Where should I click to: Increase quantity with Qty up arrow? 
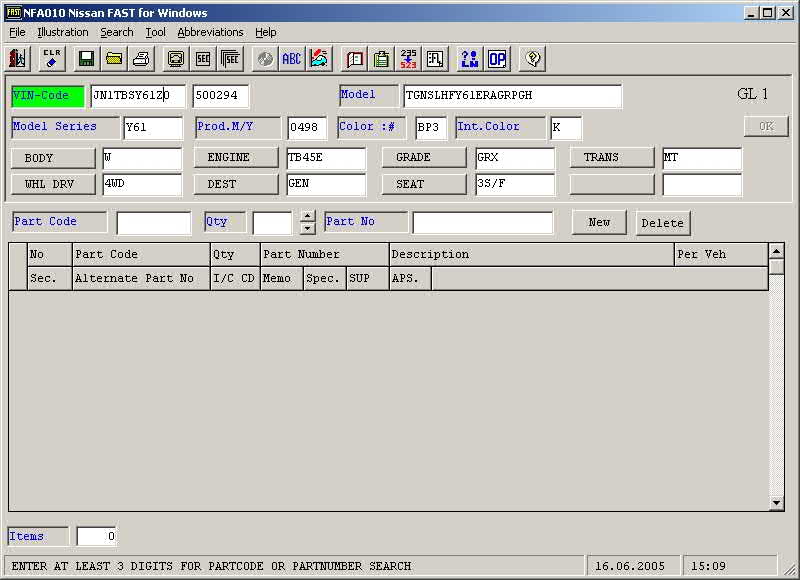(x=307, y=217)
